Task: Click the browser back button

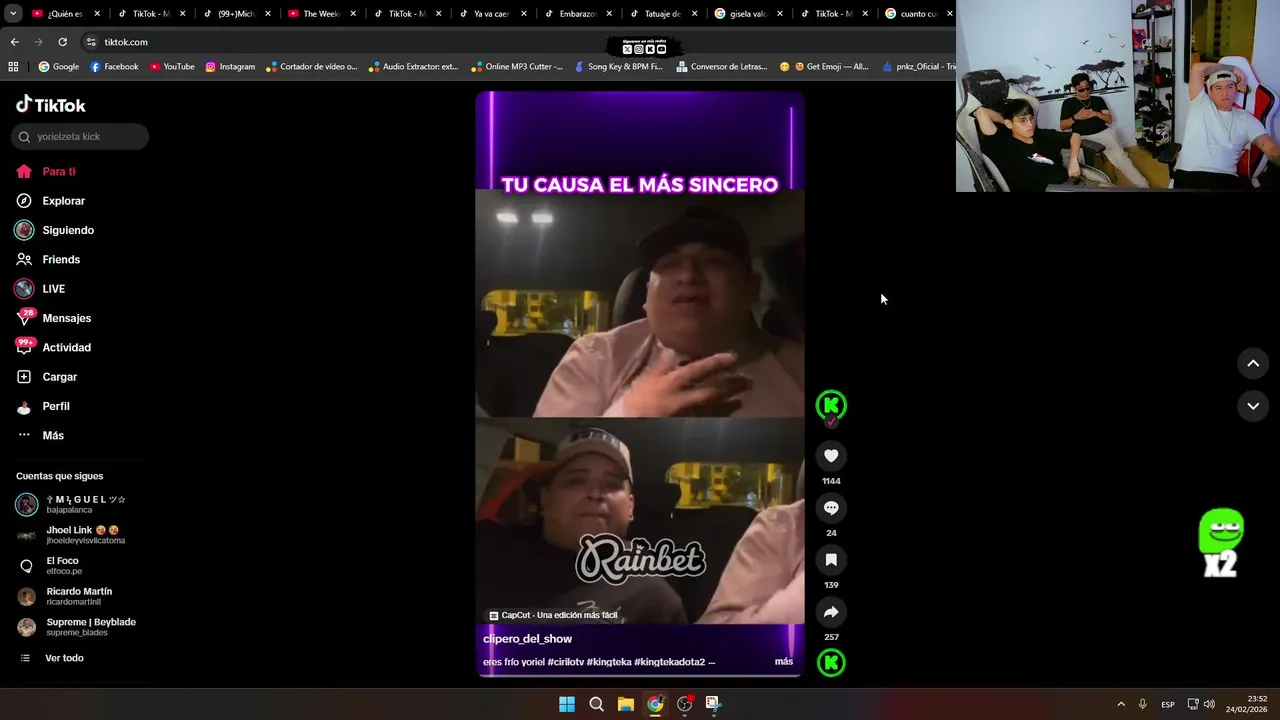Action: tap(14, 42)
